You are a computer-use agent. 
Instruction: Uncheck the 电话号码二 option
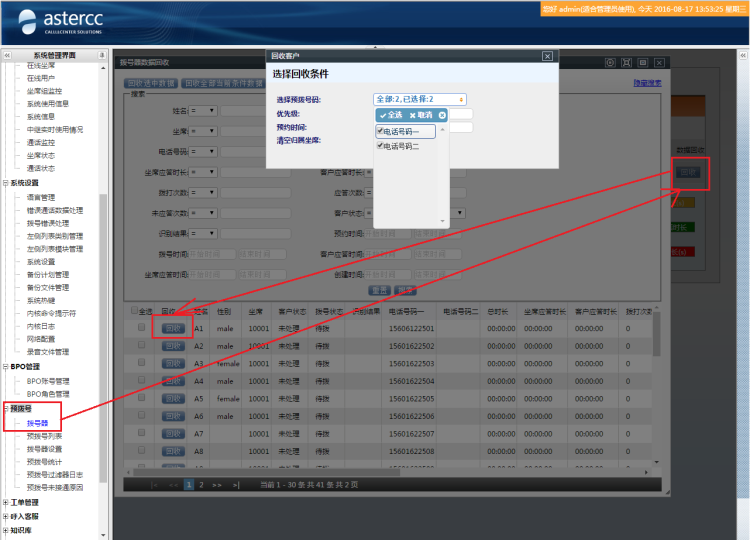[x=381, y=146]
